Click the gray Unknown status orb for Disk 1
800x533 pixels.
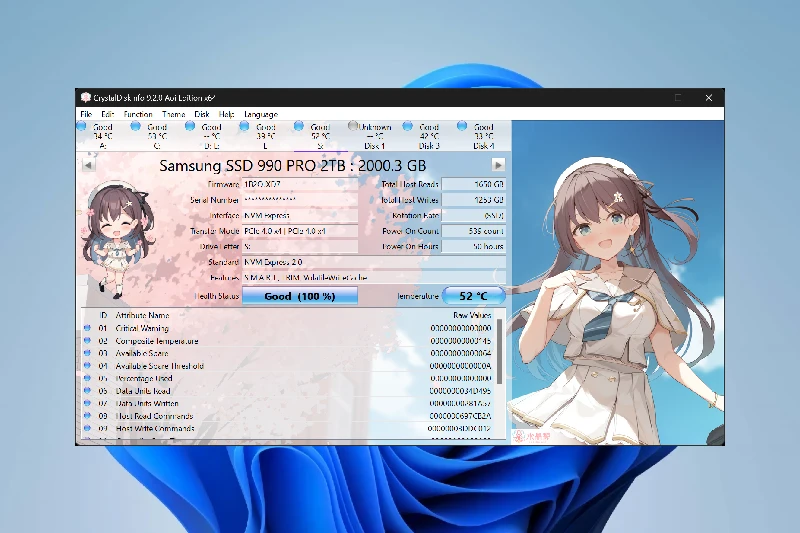[x=353, y=125]
